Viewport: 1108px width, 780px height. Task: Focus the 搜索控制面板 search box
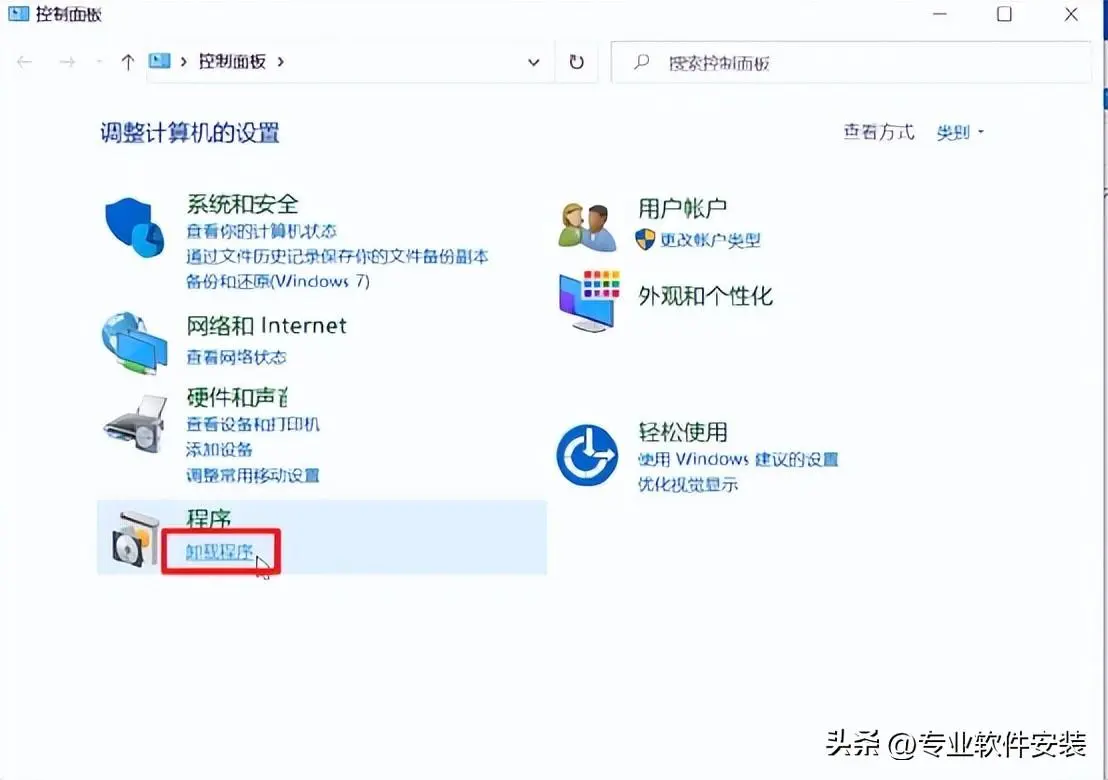[x=851, y=63]
